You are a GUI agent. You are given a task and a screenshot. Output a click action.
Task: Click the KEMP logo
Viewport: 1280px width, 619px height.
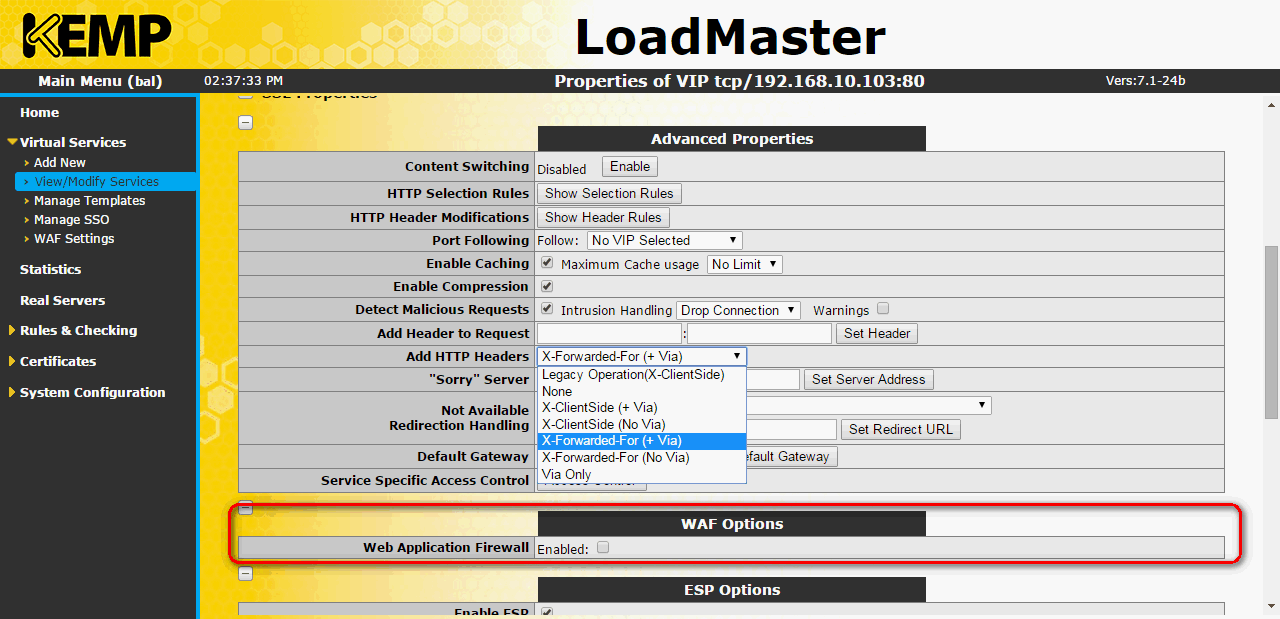[96, 35]
